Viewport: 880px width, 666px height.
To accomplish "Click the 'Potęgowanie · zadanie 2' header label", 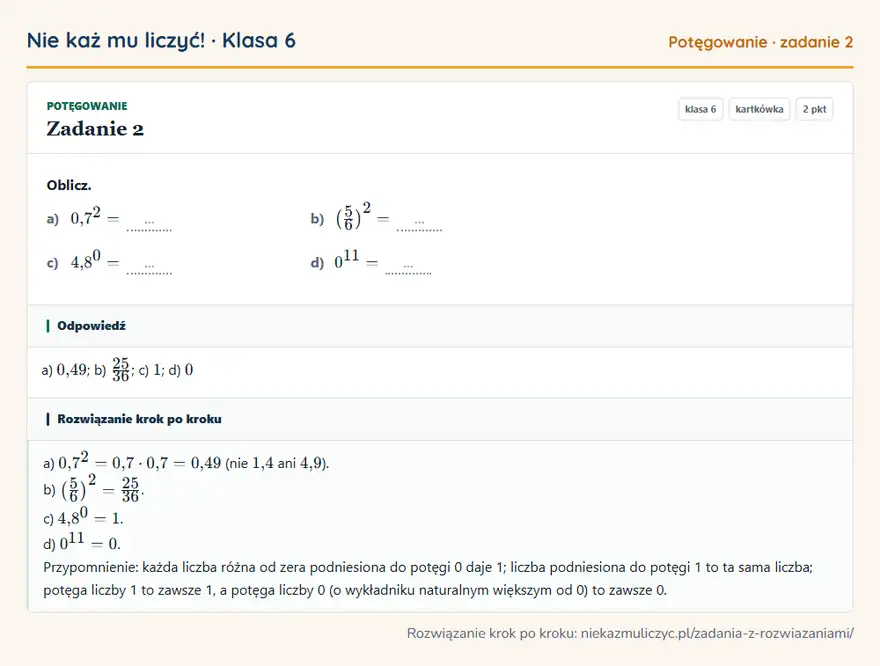I will pos(760,42).
